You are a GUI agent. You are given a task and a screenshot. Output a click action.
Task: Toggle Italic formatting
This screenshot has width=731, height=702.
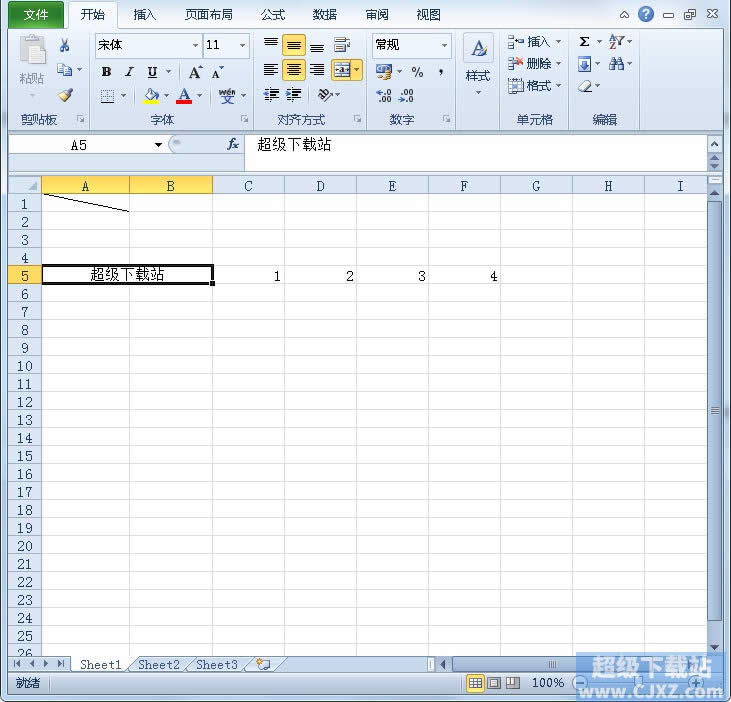pos(129,72)
